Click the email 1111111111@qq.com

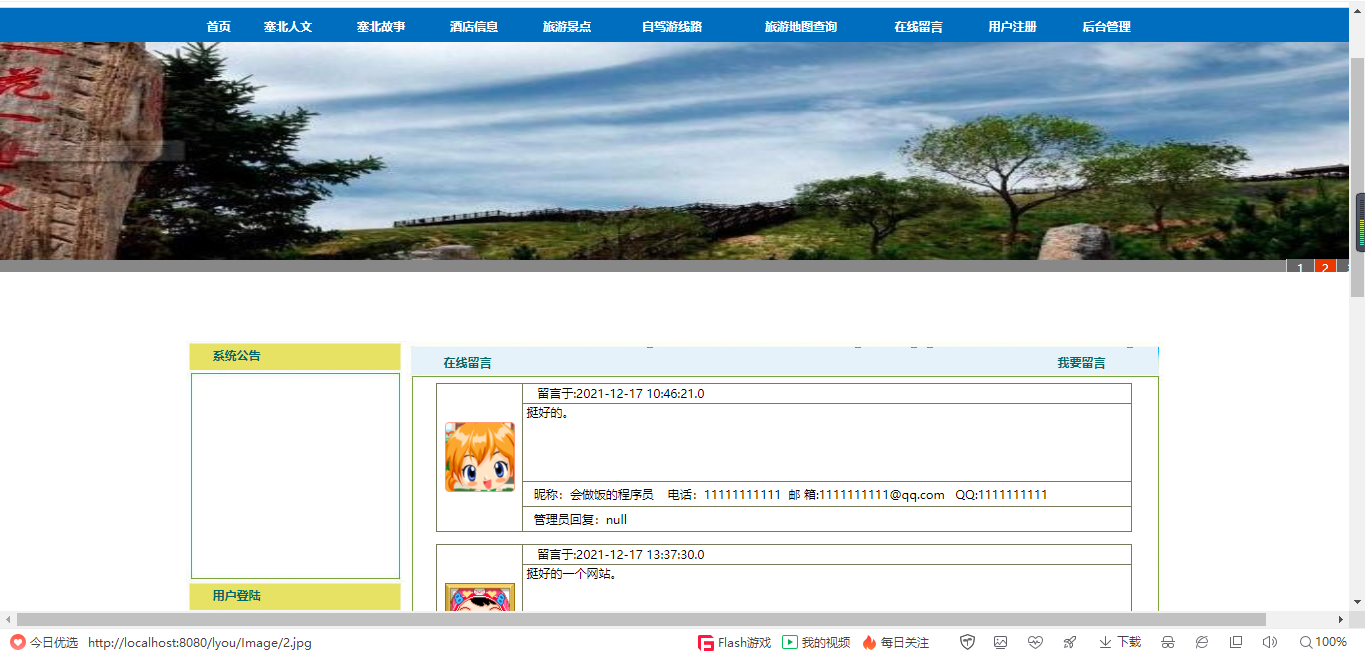point(882,495)
